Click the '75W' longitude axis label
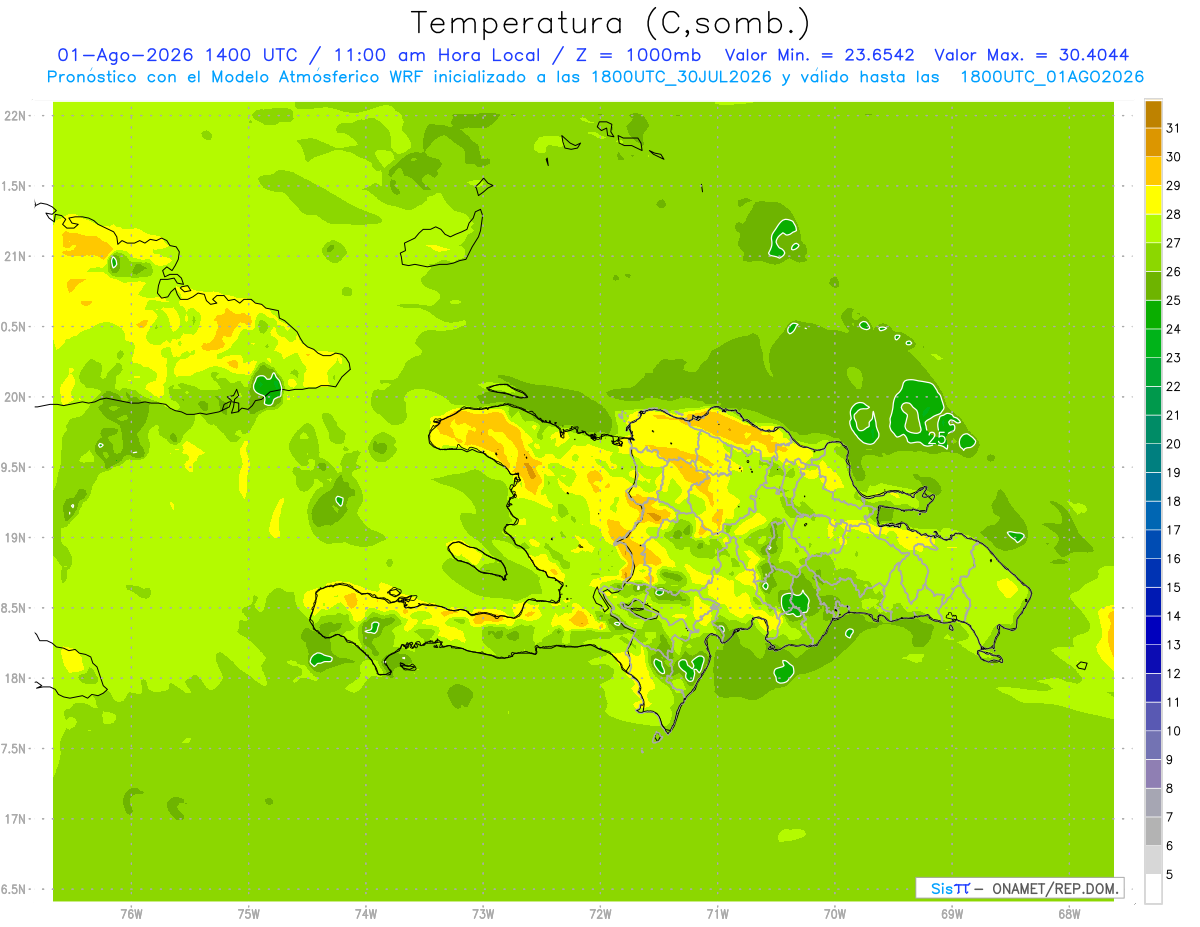 click(249, 914)
